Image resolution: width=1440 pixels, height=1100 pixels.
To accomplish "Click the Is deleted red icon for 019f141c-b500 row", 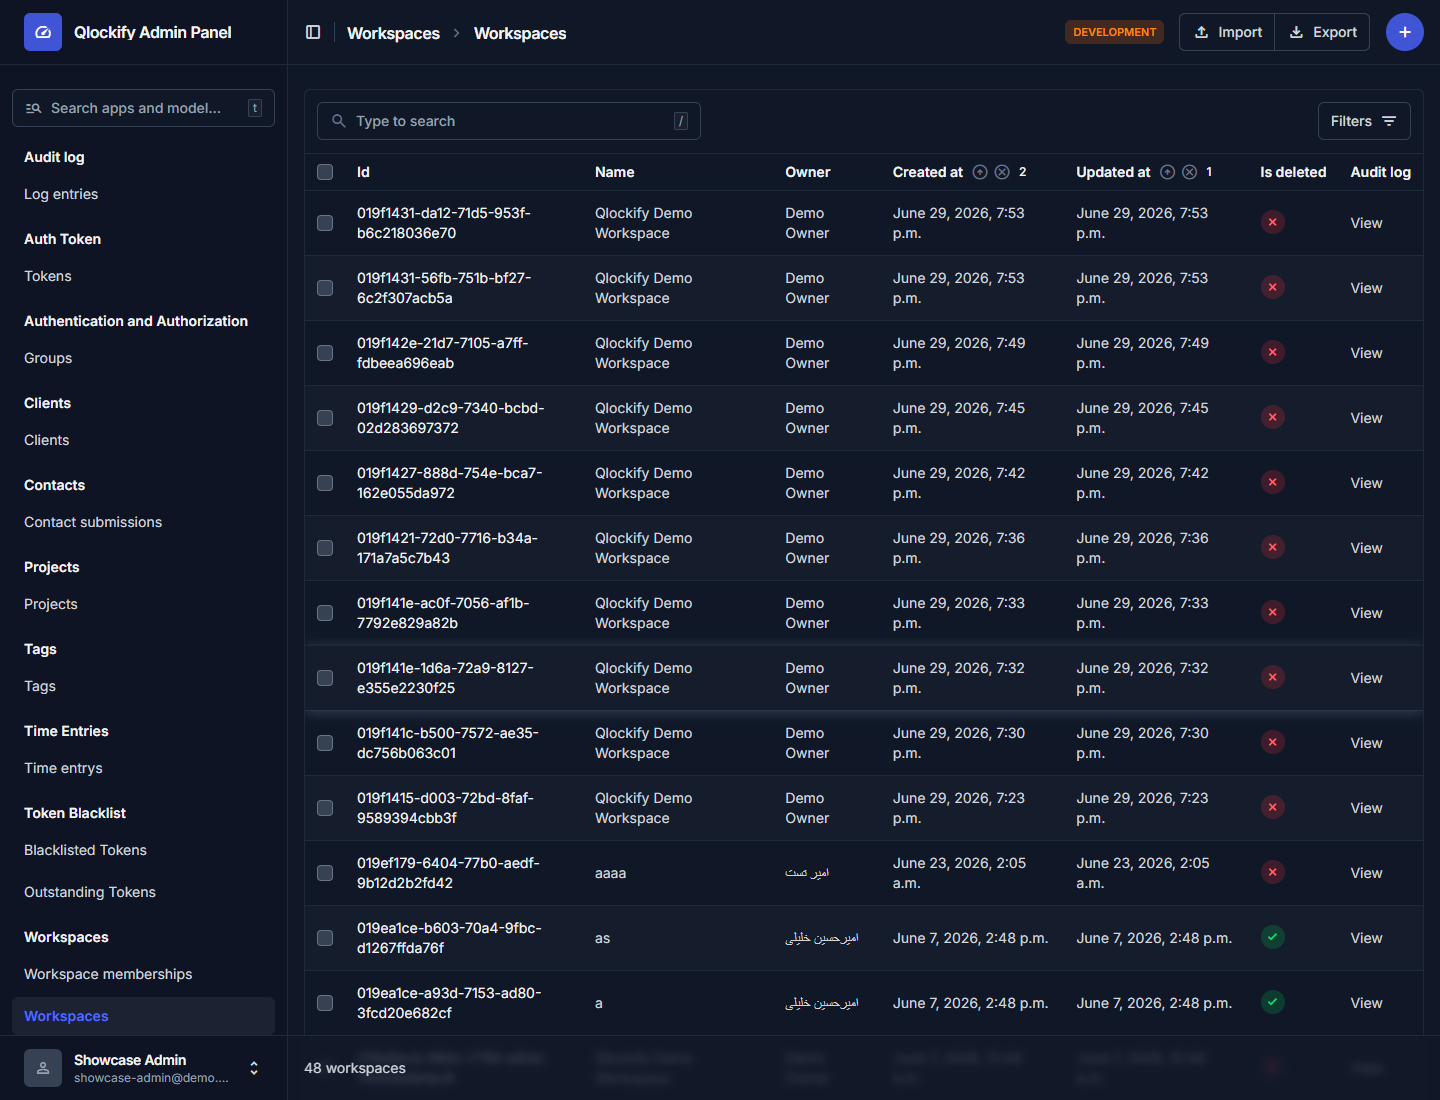I will tap(1272, 742).
